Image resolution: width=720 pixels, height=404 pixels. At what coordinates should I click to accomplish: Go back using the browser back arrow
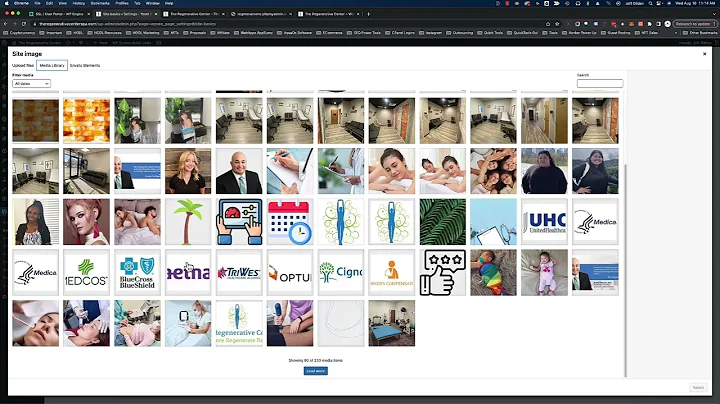[6, 24]
